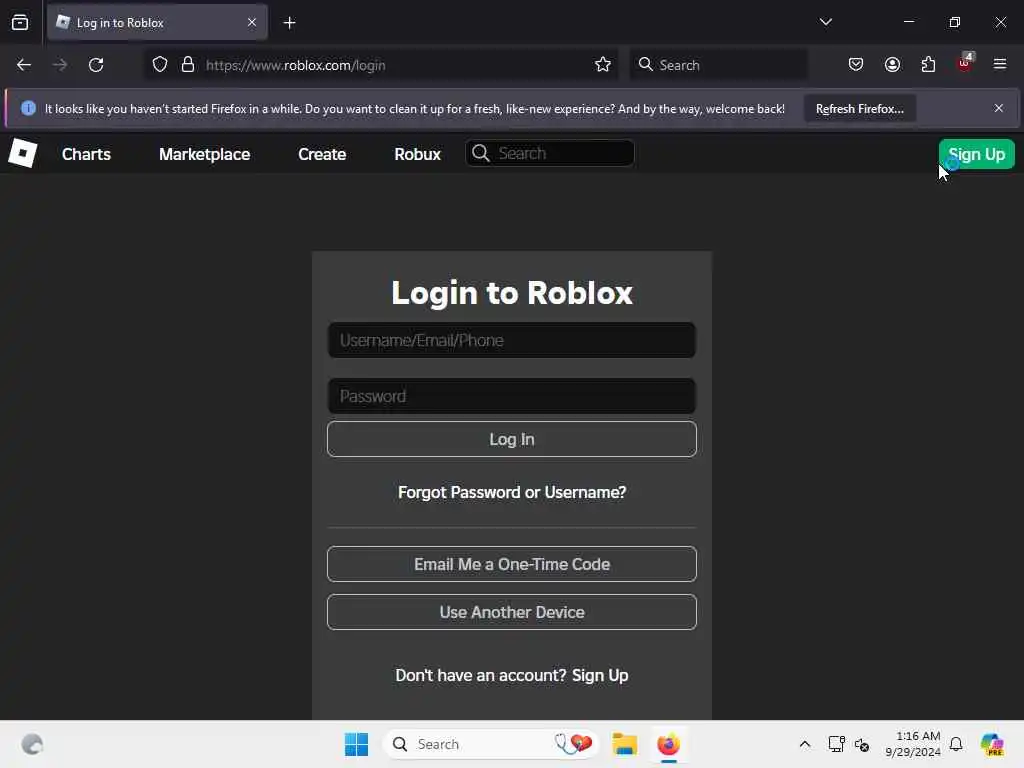List all tabs dropdown arrow

tap(825, 22)
